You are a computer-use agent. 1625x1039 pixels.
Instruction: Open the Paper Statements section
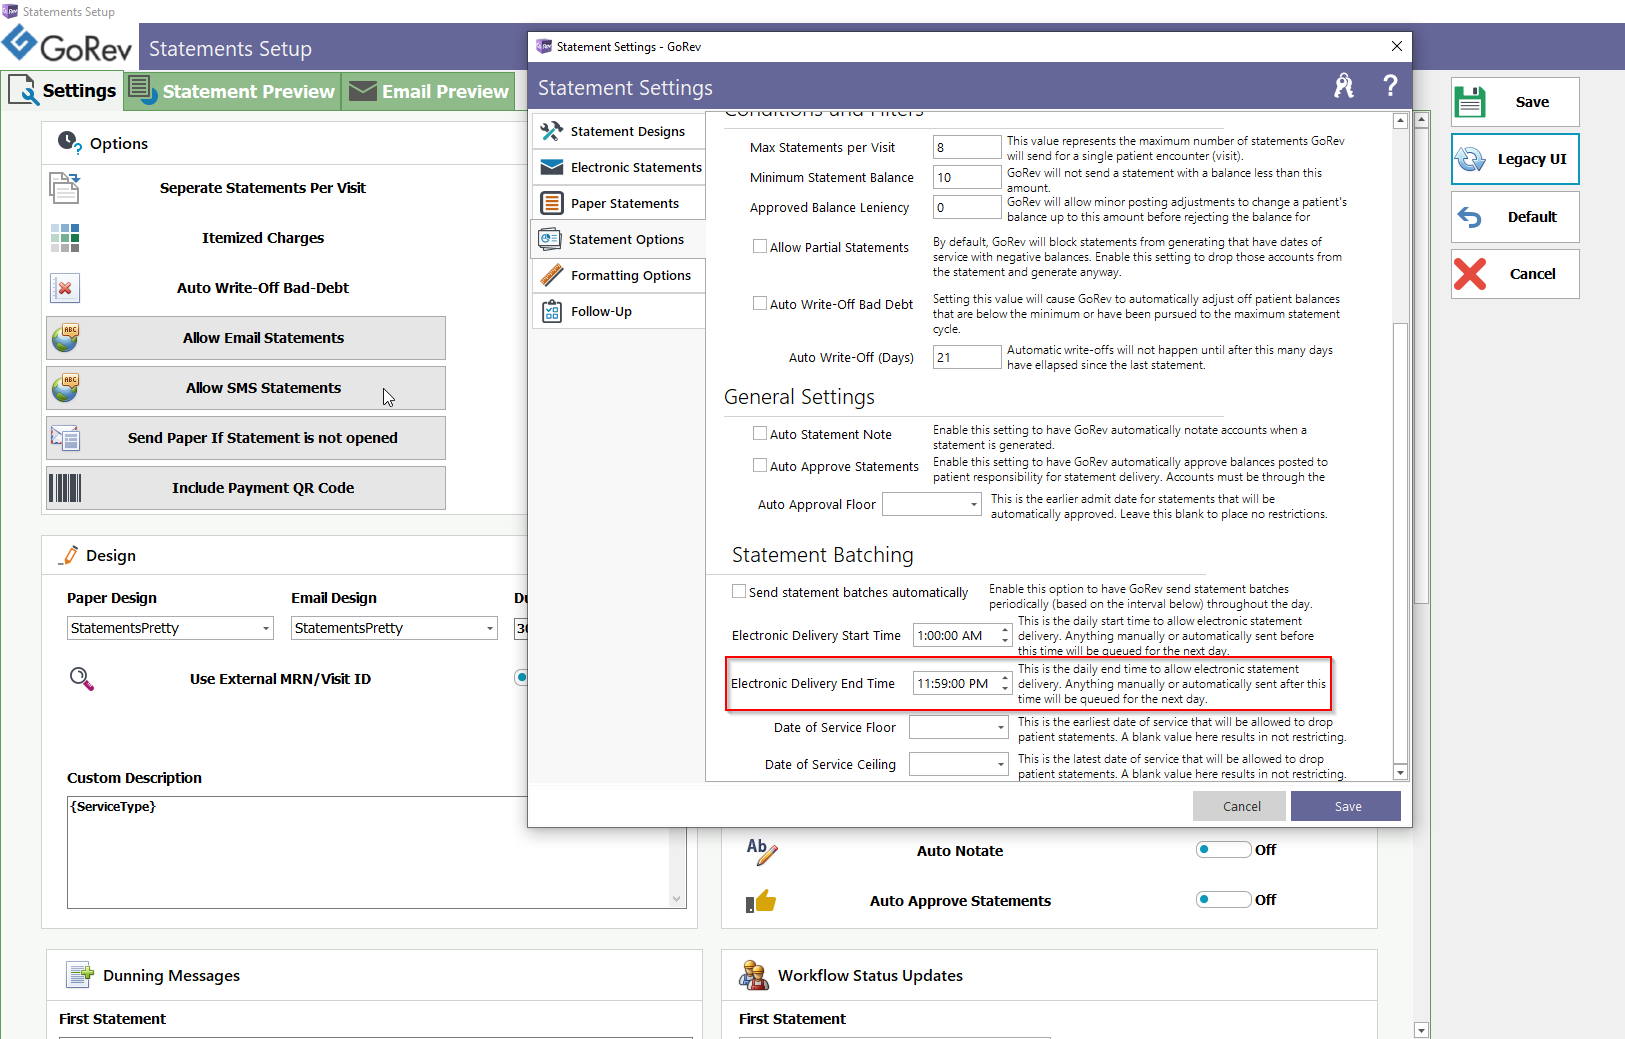[x=619, y=203]
